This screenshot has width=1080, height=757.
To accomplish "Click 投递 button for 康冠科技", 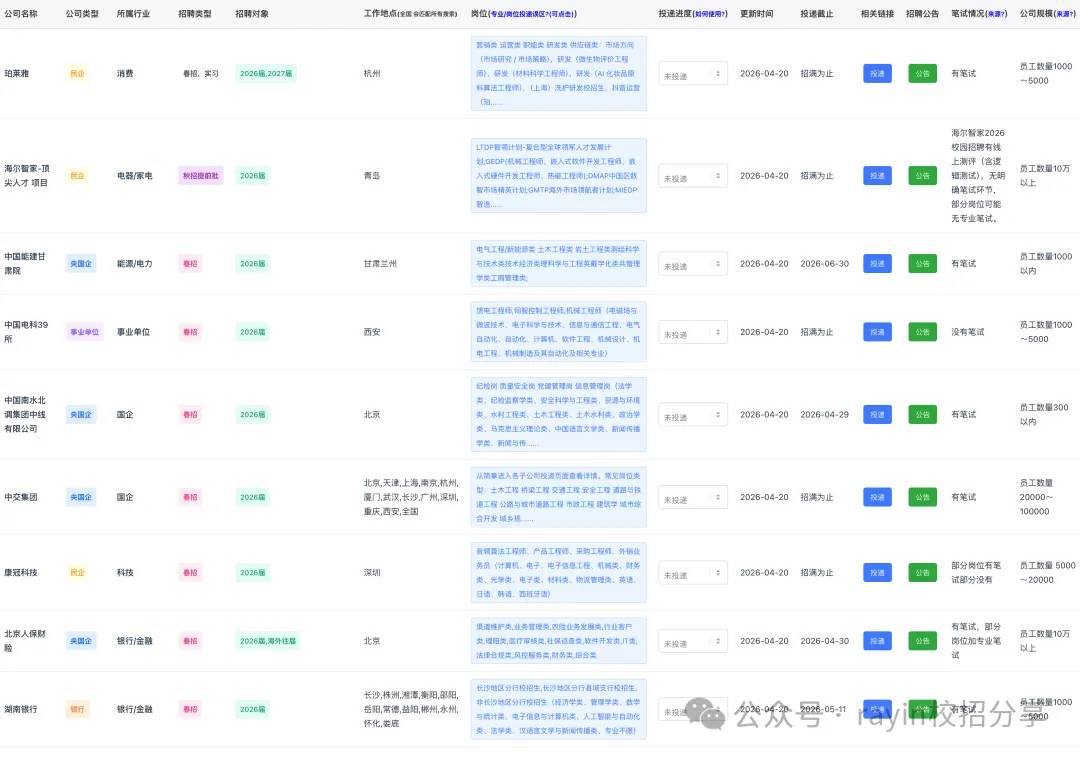I will 877,572.
